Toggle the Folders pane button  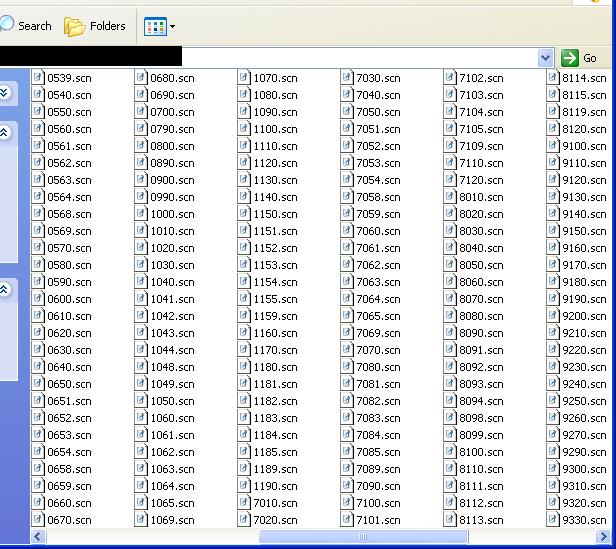(x=95, y=26)
